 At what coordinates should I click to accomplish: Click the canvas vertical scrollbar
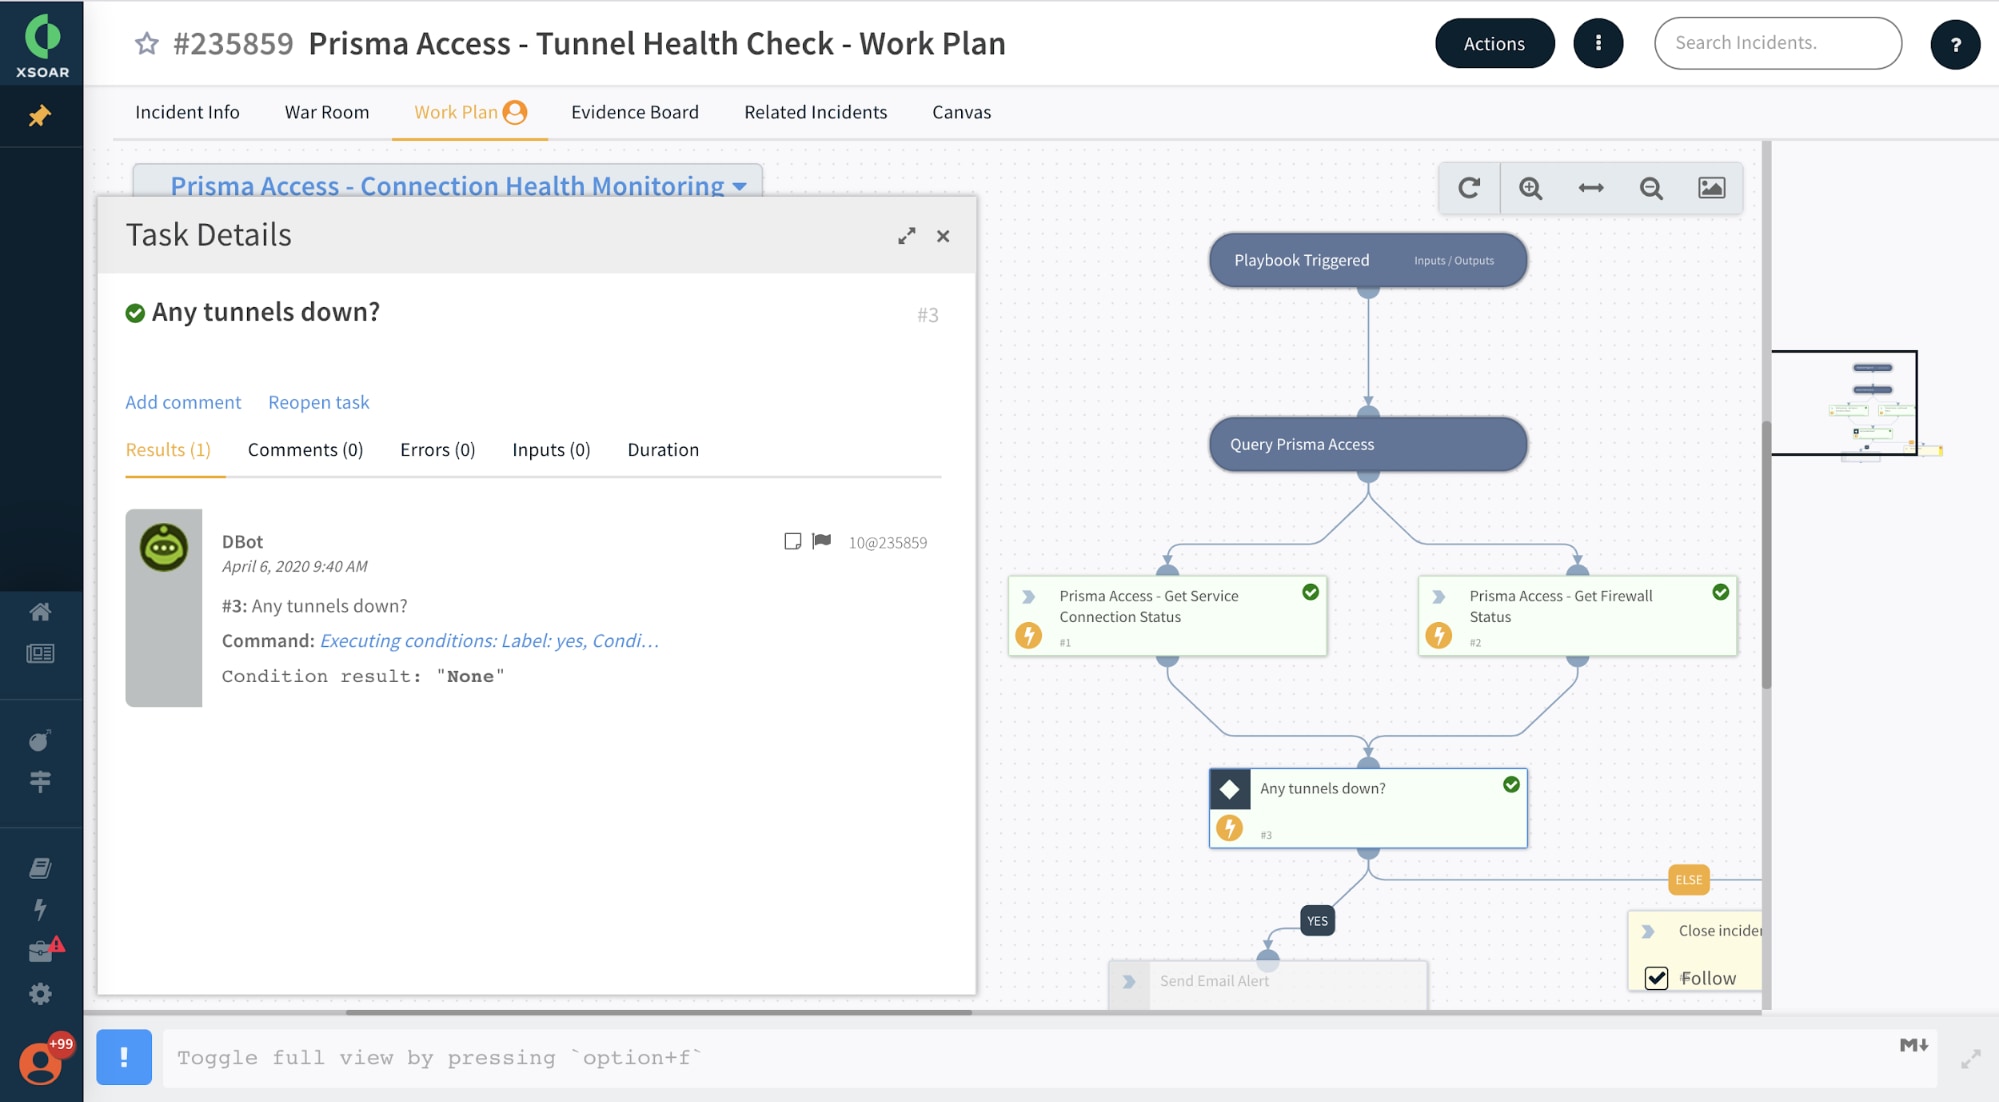coord(1766,555)
